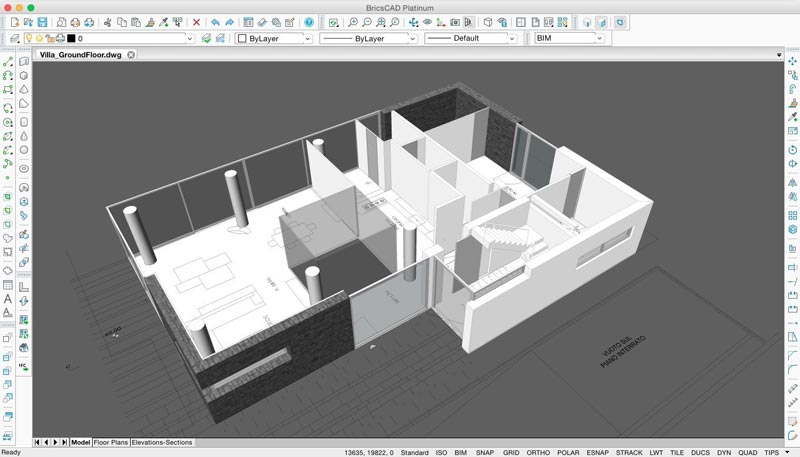Screen dimensions: 800x457
Task: Toggle GRID in the status bar
Action: click(x=511, y=452)
